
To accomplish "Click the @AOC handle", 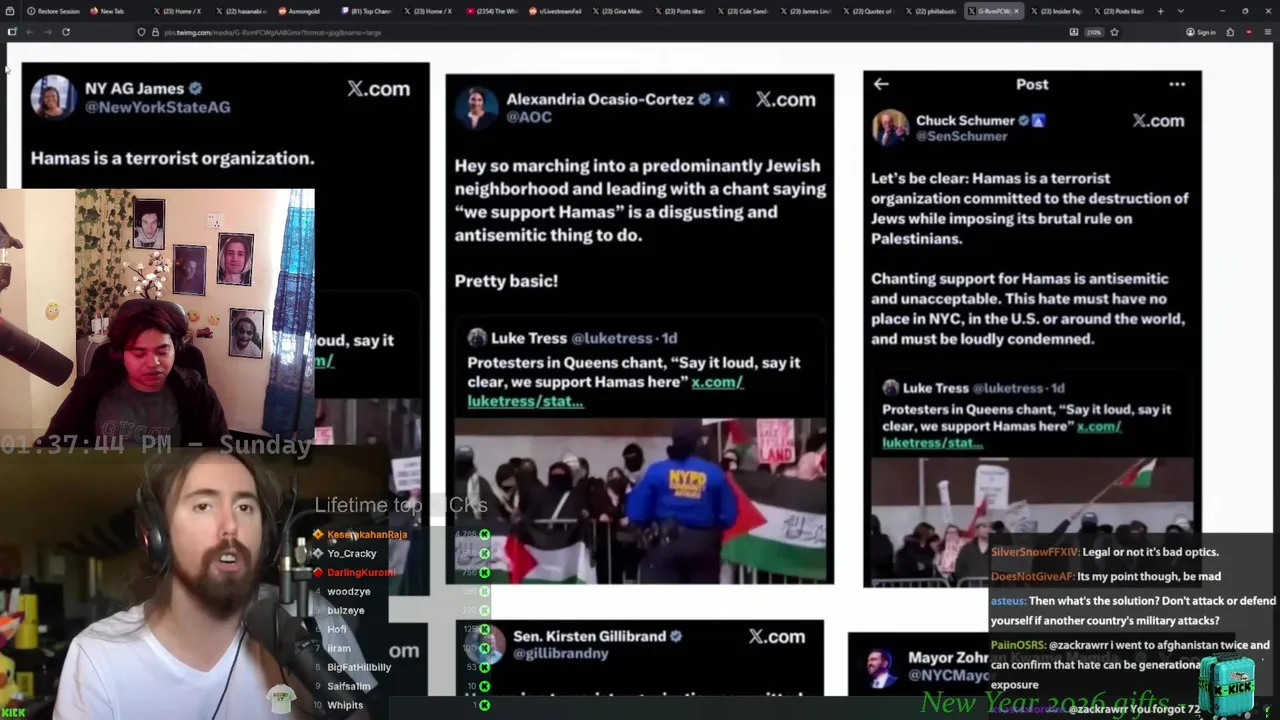I will [x=529, y=117].
